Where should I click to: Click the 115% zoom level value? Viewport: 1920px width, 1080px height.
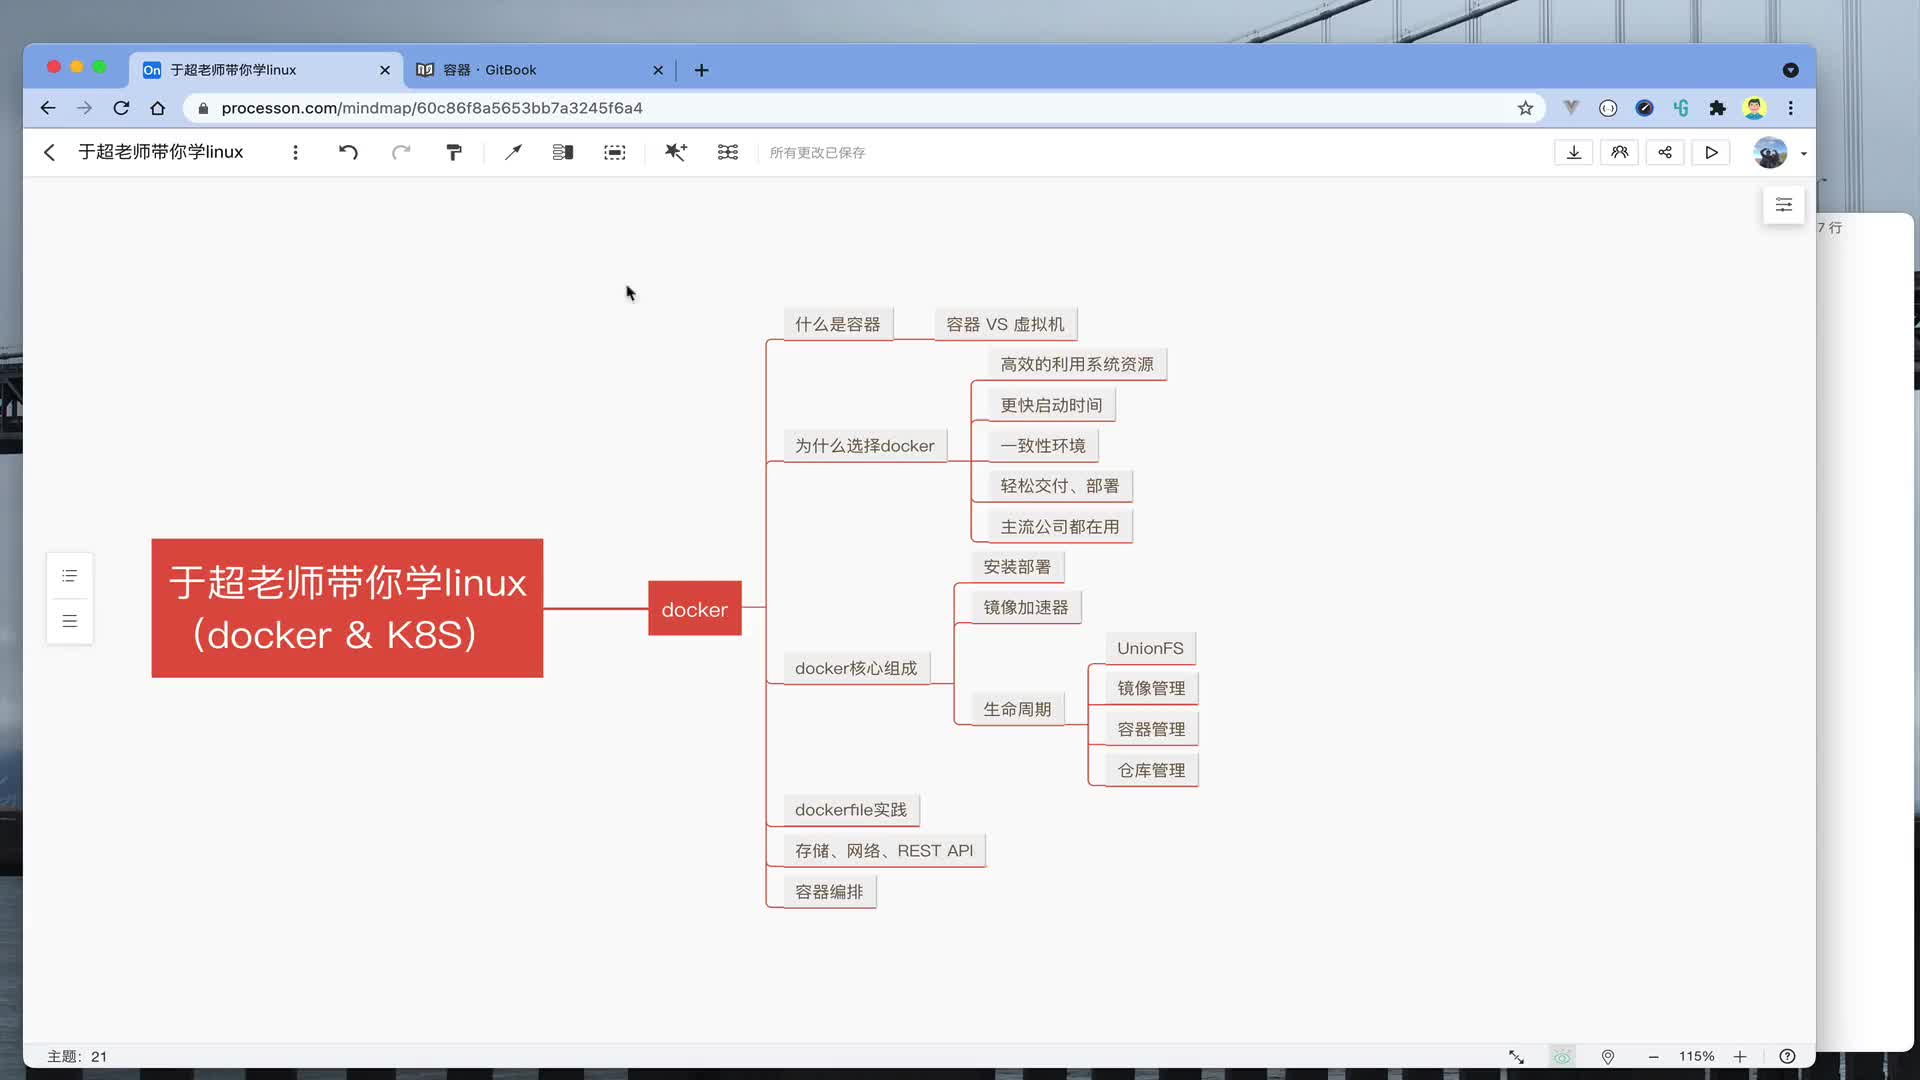pos(1697,1057)
